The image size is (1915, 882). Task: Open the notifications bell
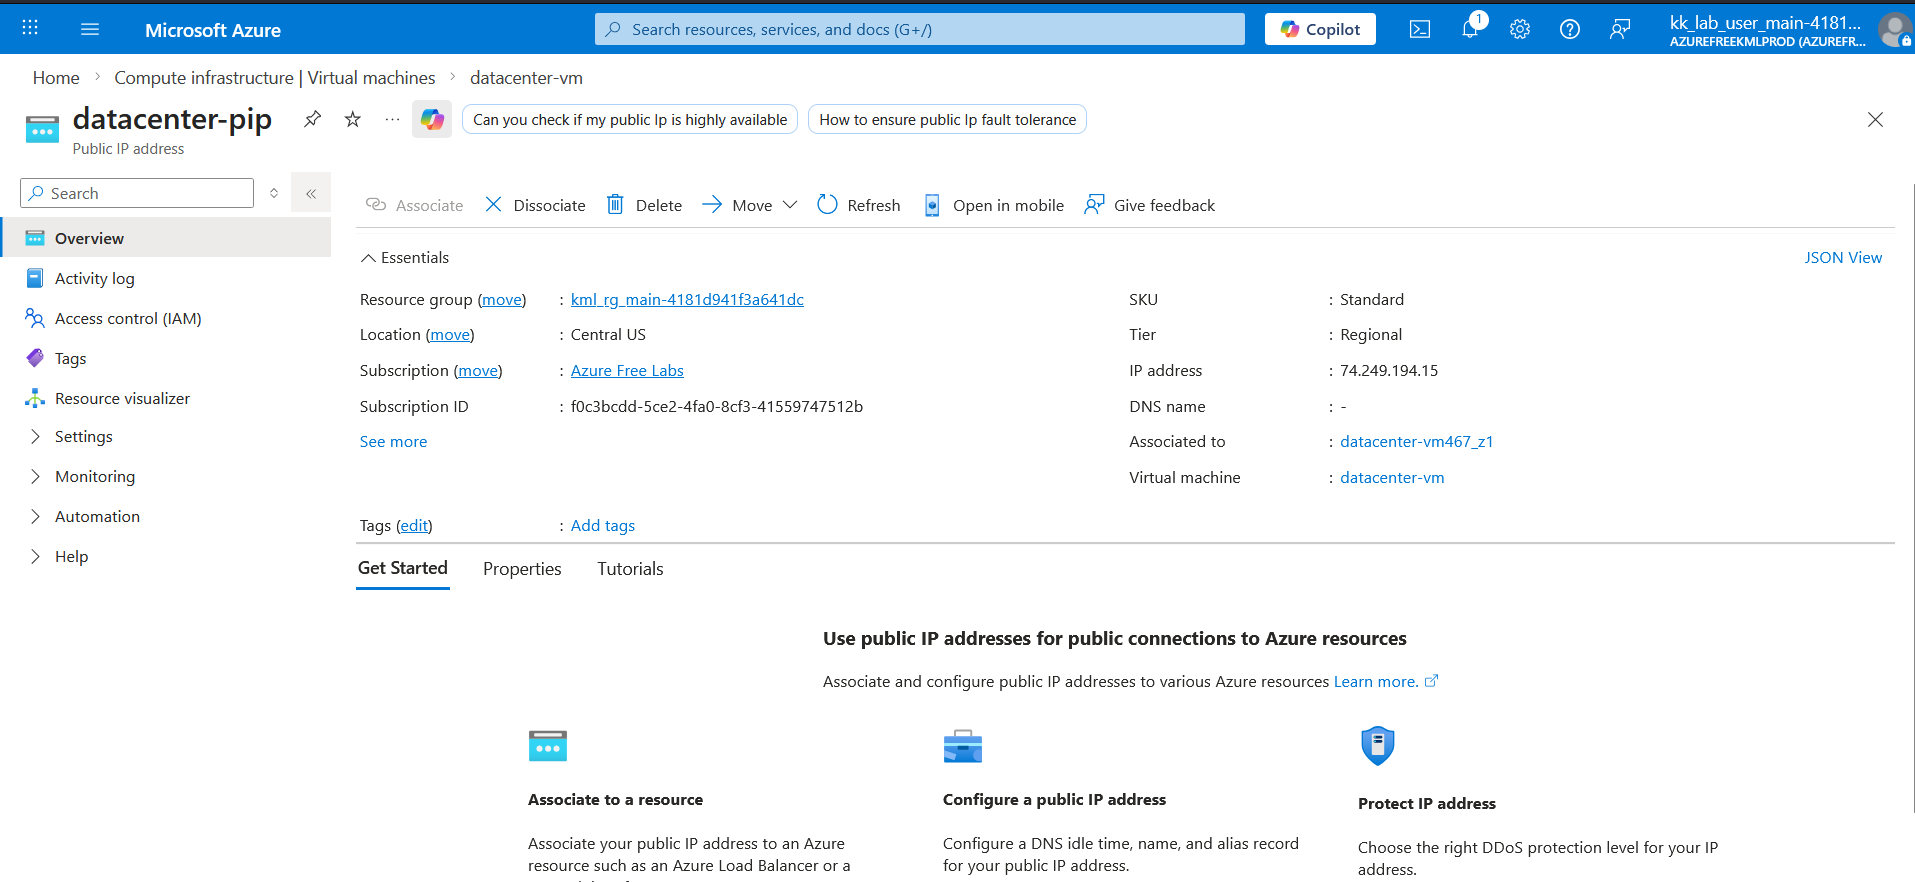coord(1470,29)
